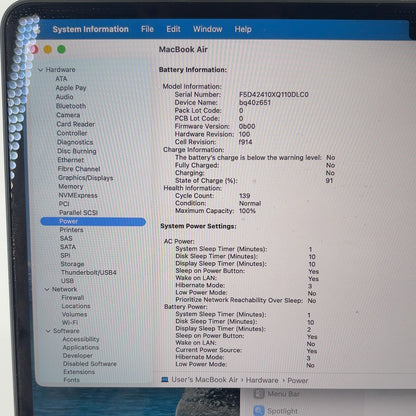Click the yellow minimize window button
The height and width of the screenshot is (416, 416).
[48, 49]
